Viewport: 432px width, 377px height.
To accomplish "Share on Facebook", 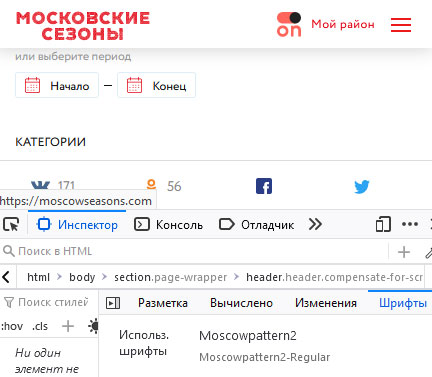I will click(x=264, y=186).
